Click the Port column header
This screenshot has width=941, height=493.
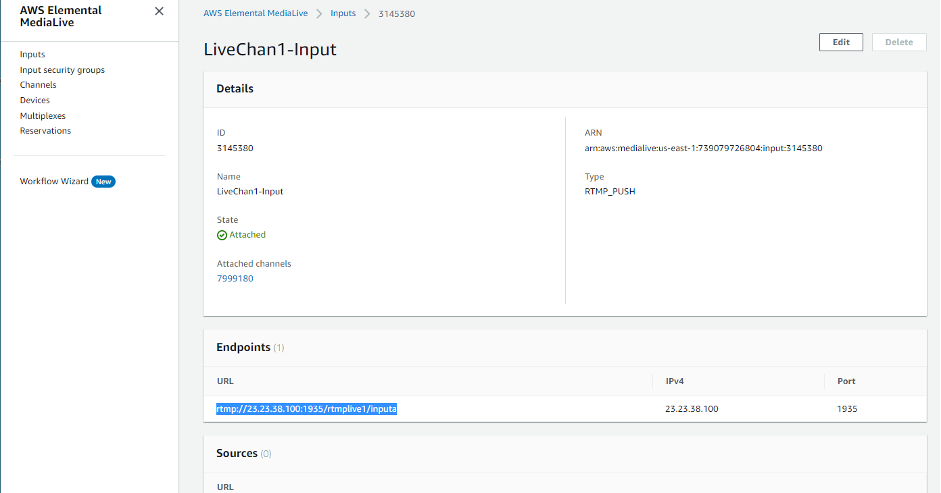[846, 381]
